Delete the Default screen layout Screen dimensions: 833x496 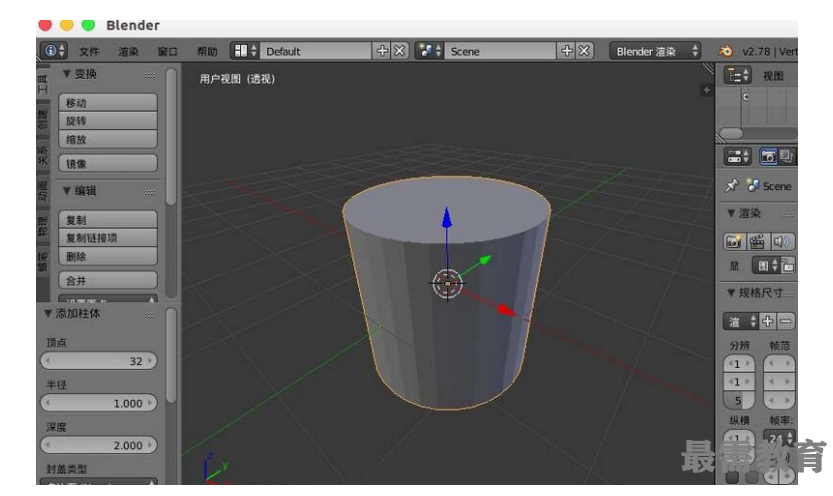(x=400, y=51)
